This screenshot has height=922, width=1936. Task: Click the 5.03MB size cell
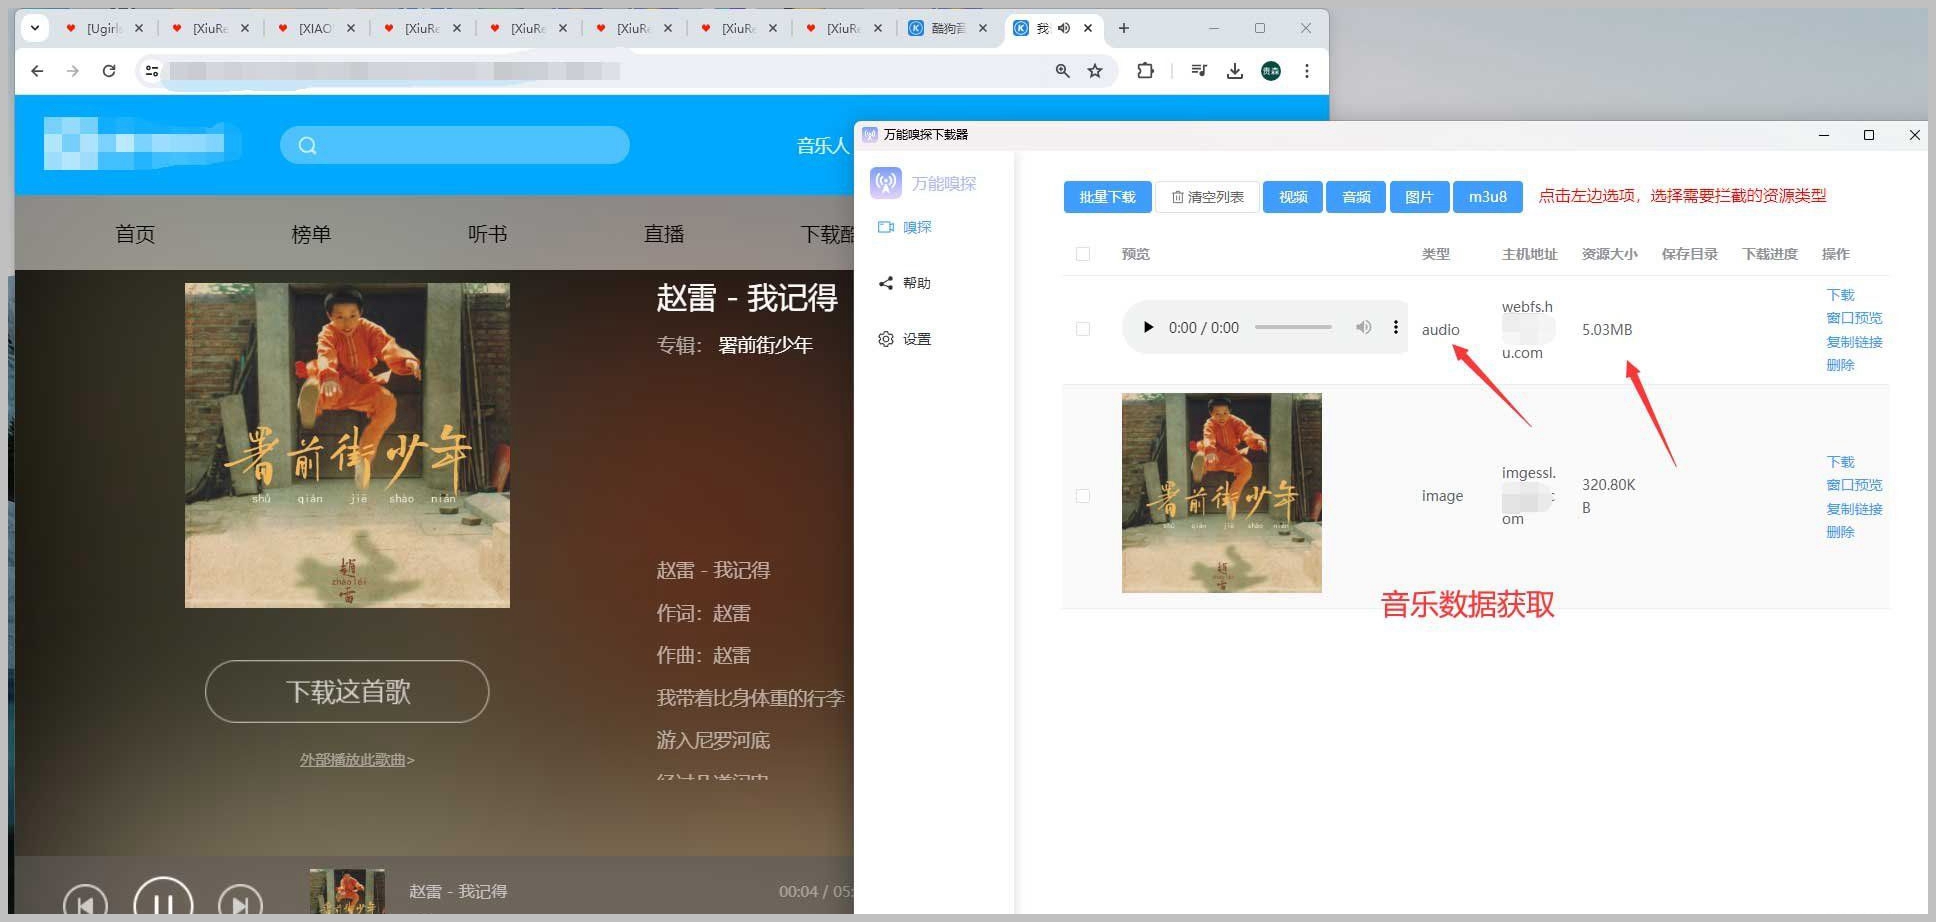click(1607, 329)
